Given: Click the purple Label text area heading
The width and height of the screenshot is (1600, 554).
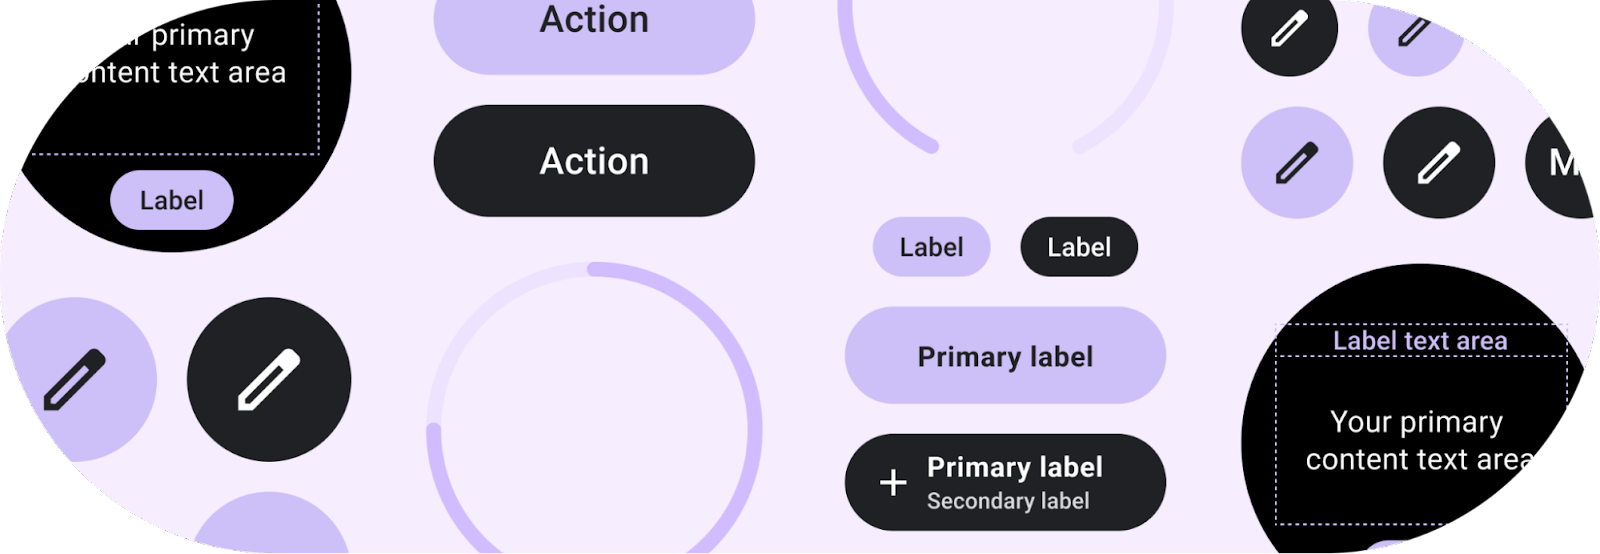Looking at the screenshot, I should 1420,341.
